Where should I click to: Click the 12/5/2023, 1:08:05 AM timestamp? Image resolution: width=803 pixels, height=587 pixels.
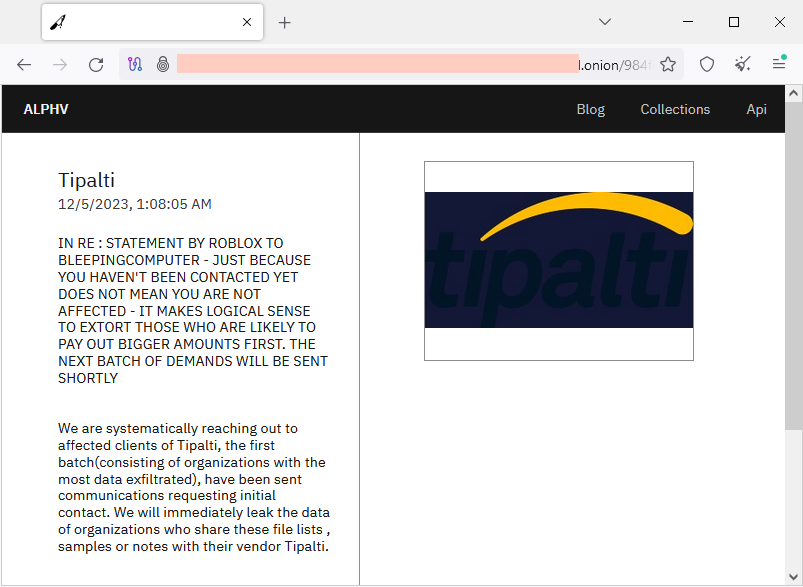tap(135, 204)
